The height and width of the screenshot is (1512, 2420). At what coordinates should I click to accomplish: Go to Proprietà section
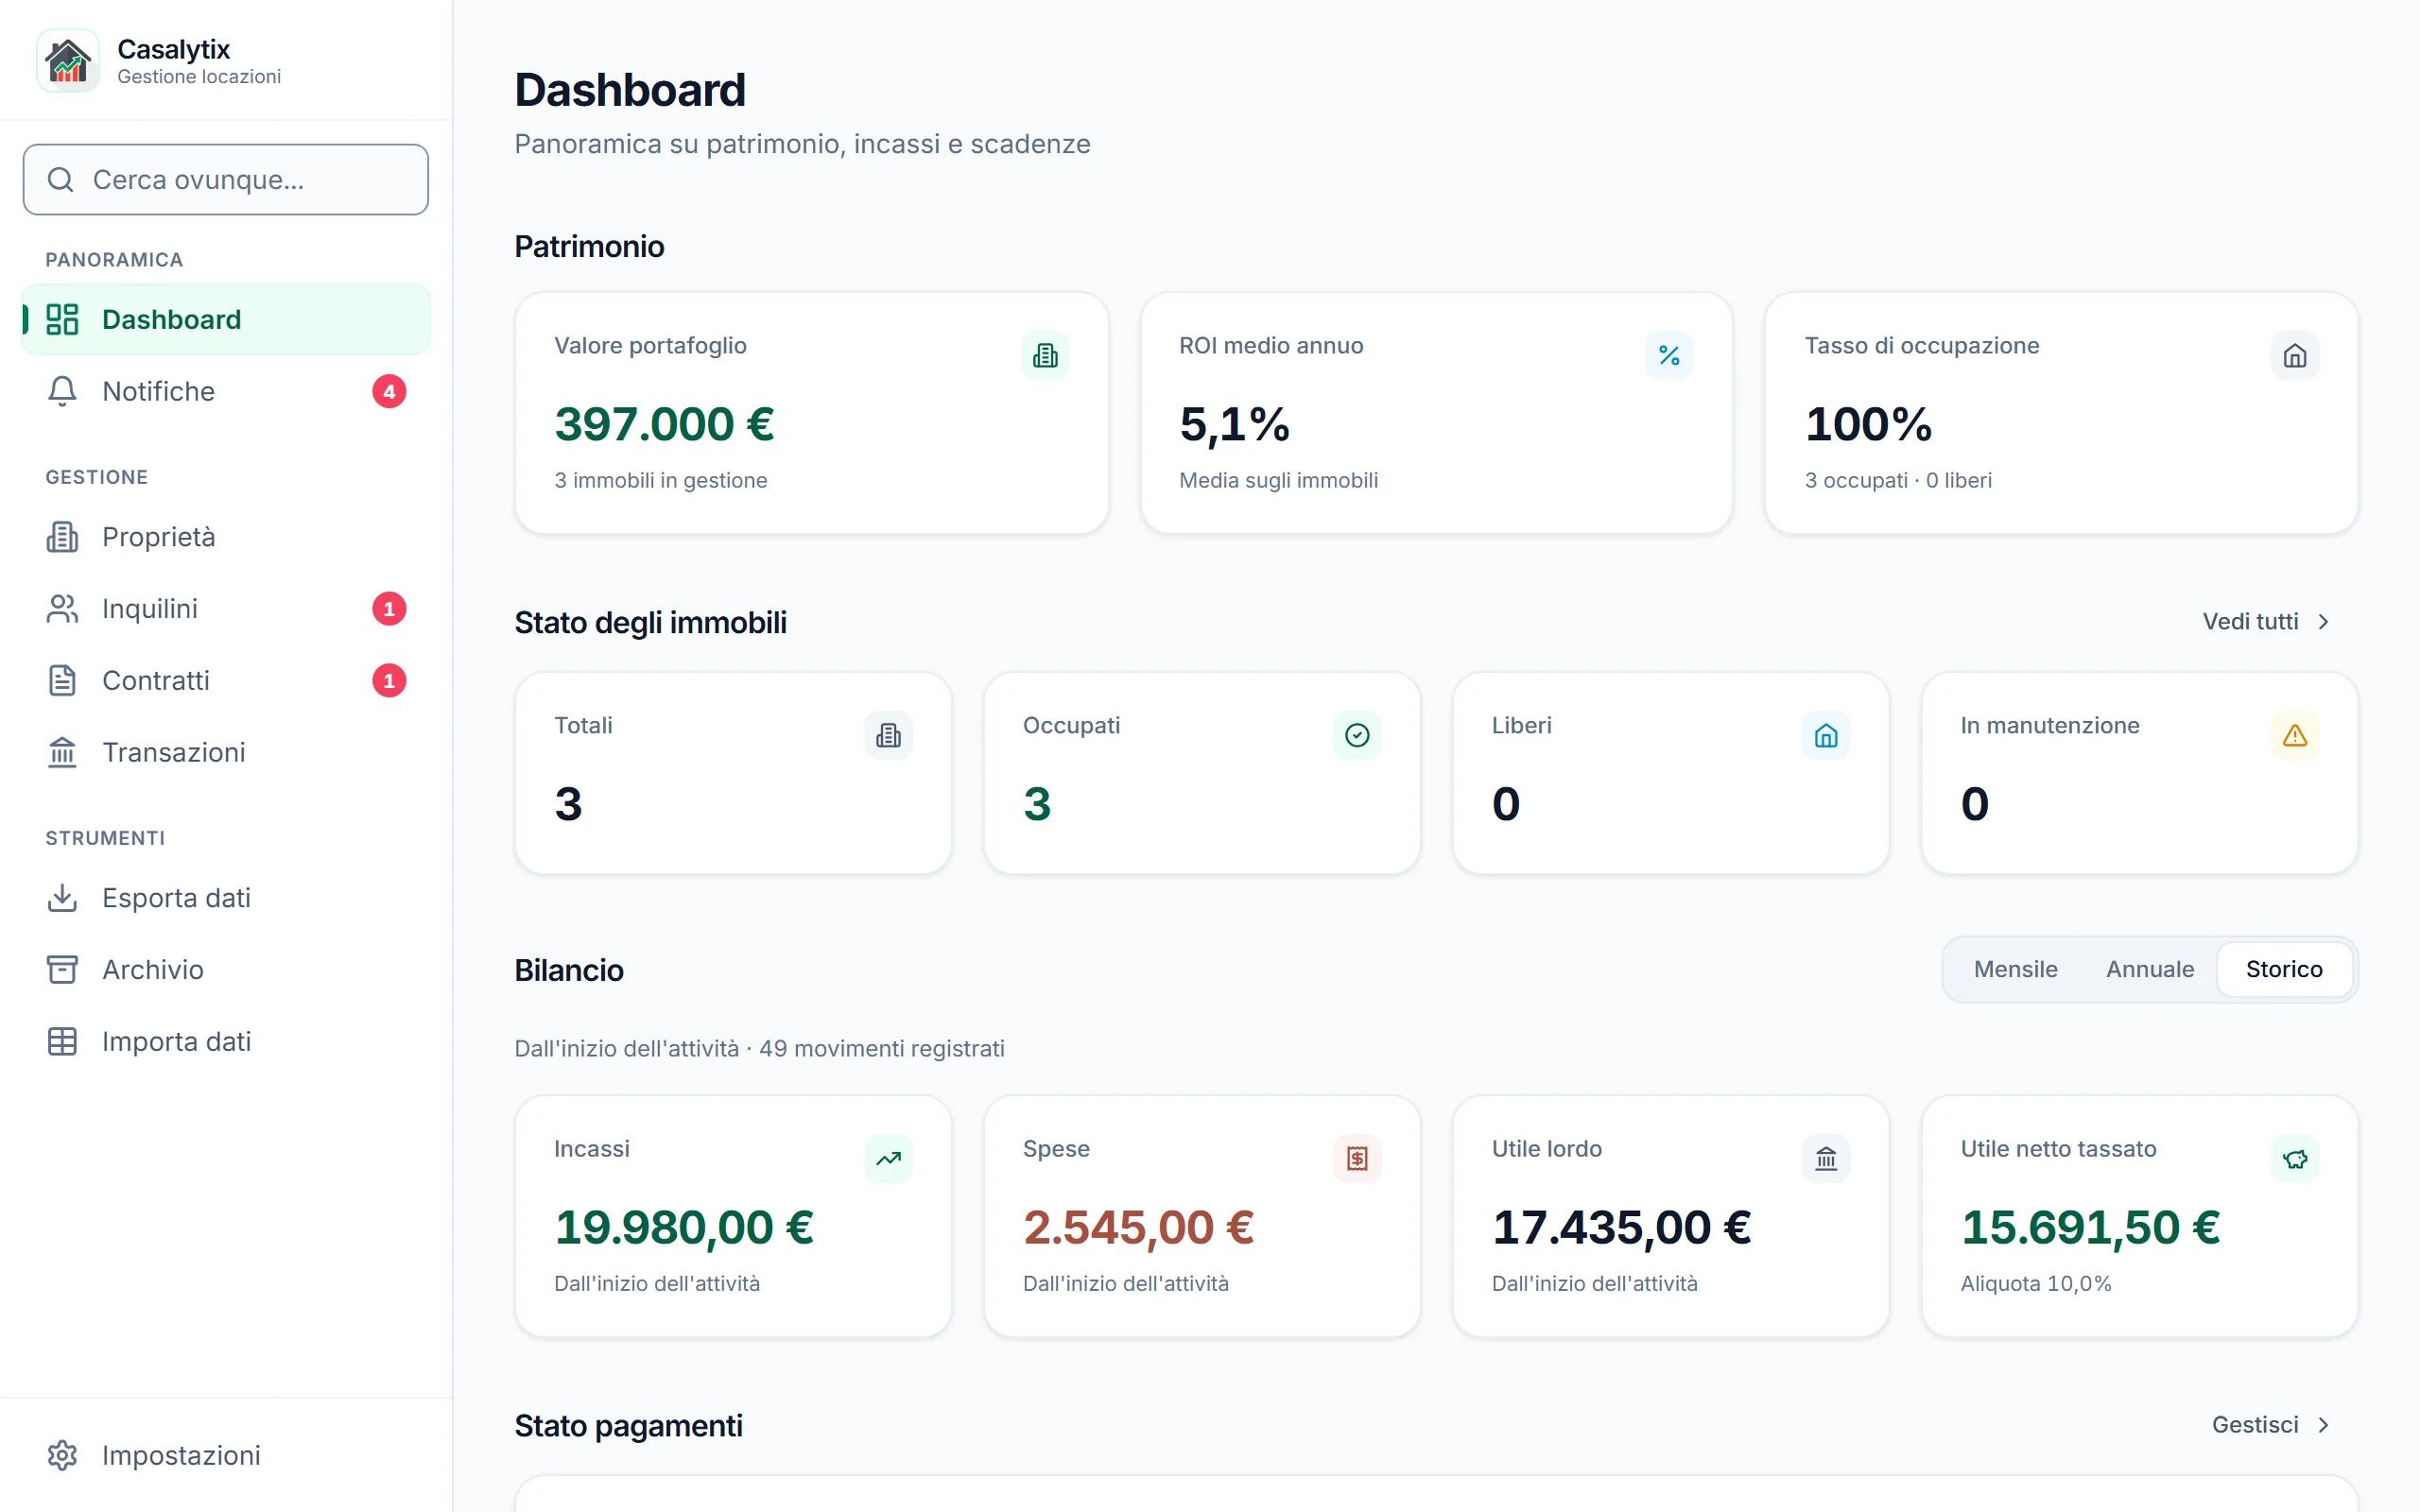click(226, 537)
